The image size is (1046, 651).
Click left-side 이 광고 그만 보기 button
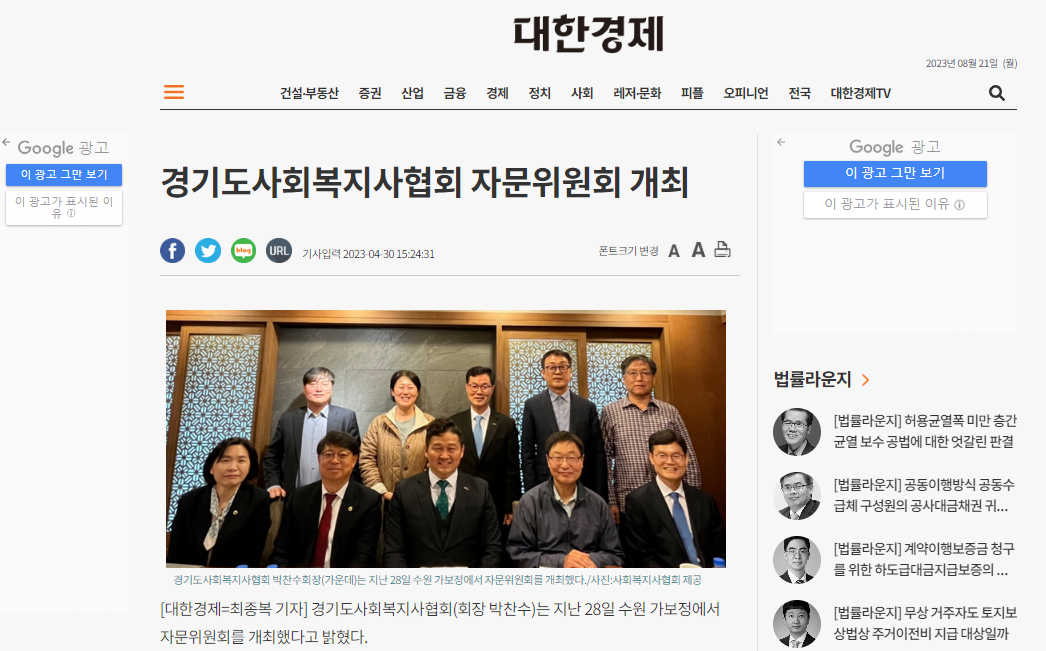point(64,175)
